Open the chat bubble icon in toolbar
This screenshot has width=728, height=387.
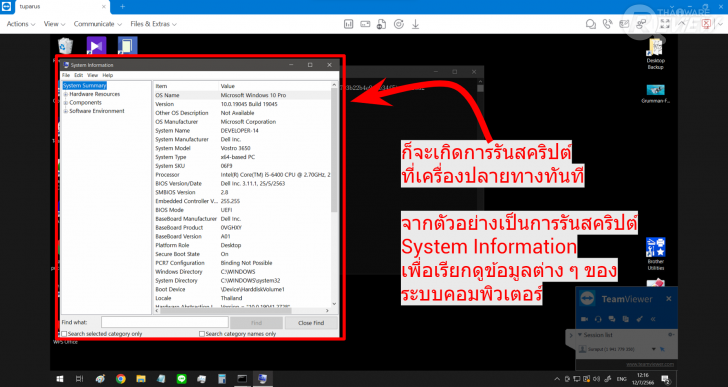coord(591,24)
